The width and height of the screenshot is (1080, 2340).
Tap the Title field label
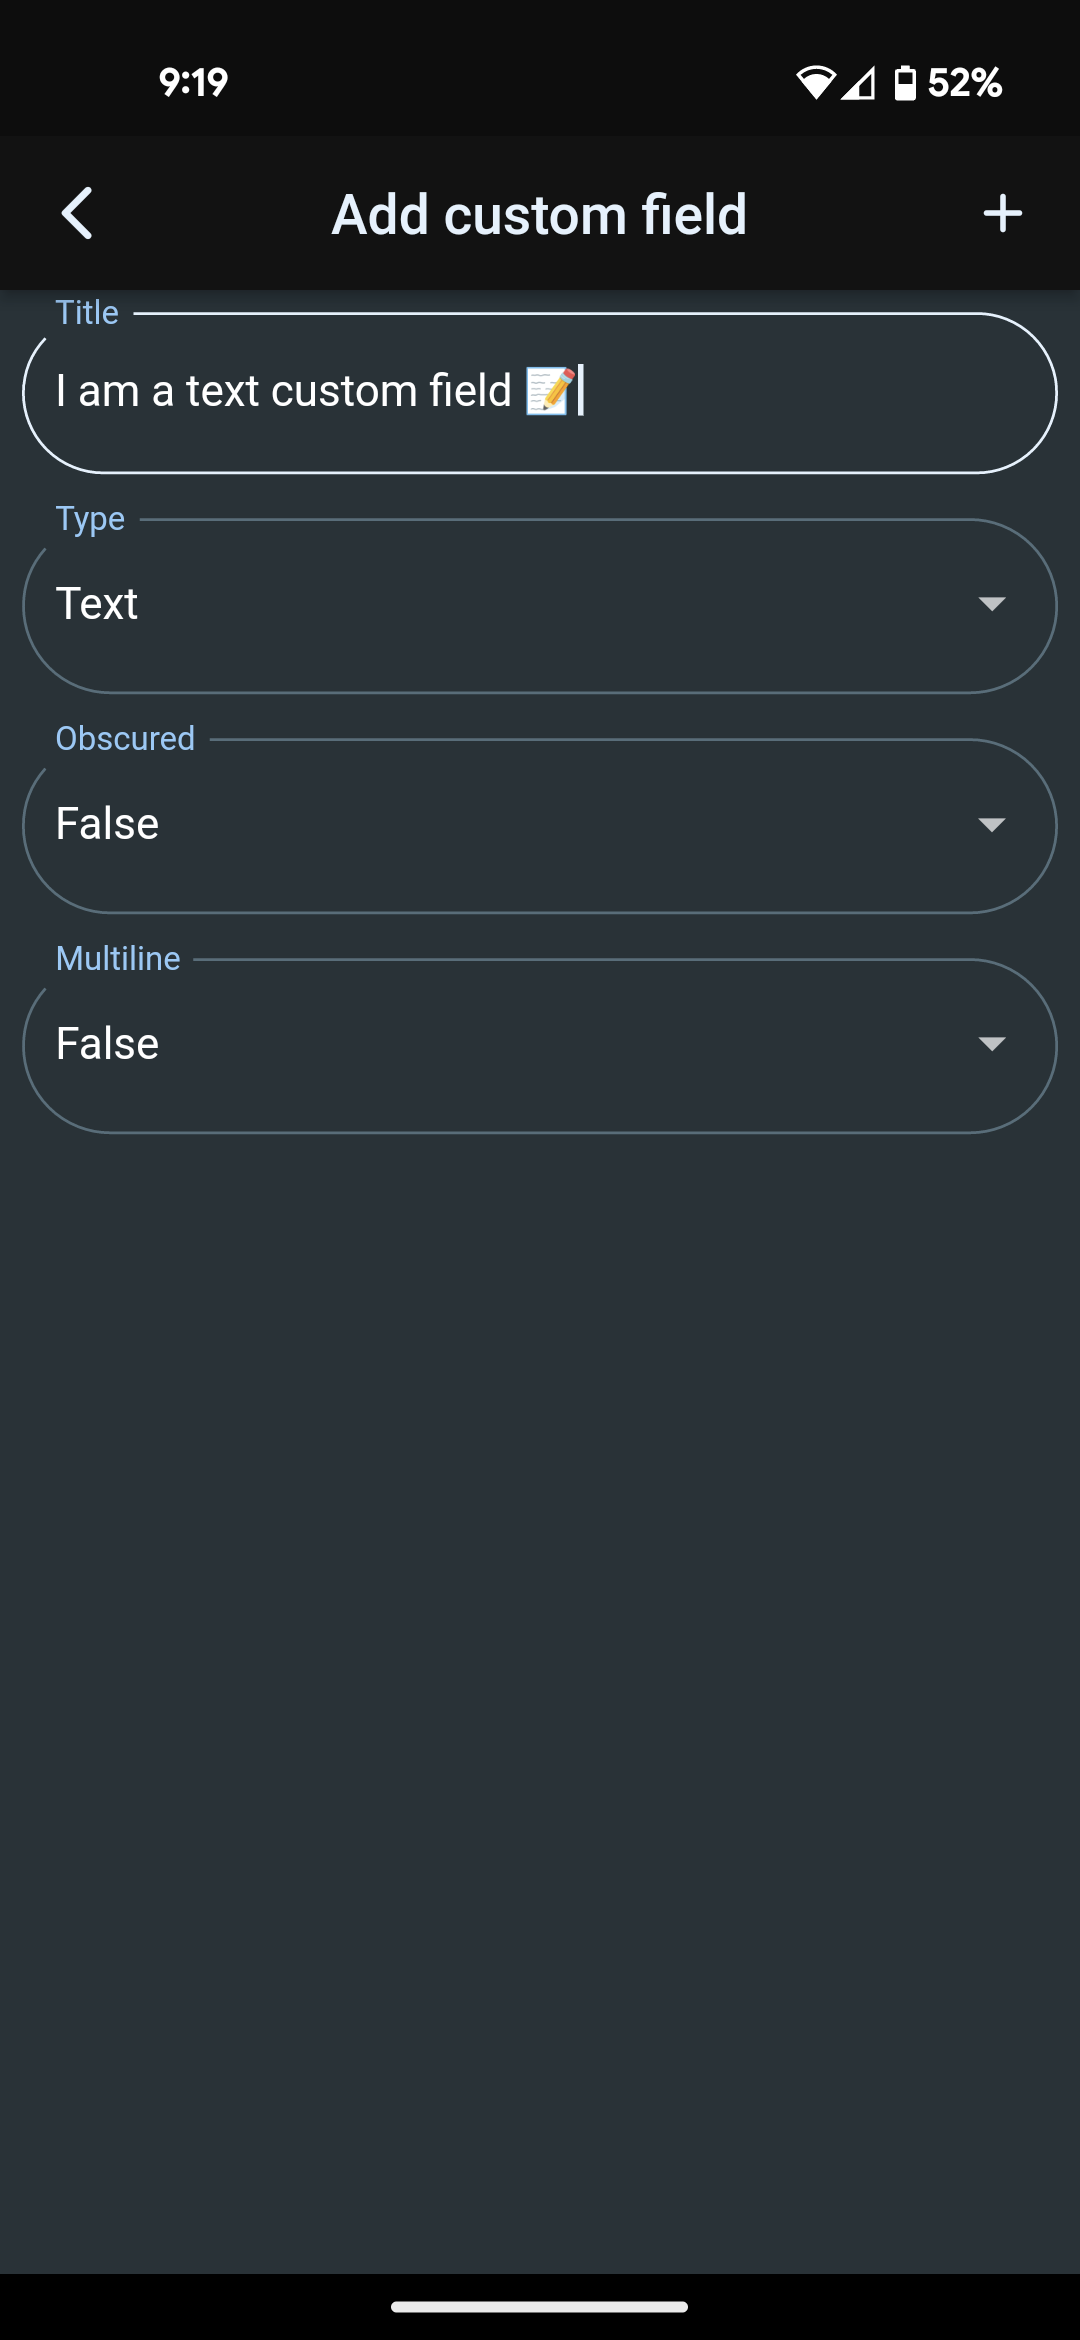coord(87,313)
